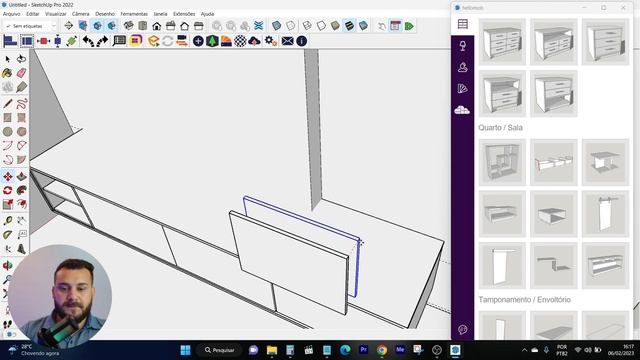Select the Rectangle drawing tool
This screenshot has width=640, height=360.
click(x=7, y=118)
